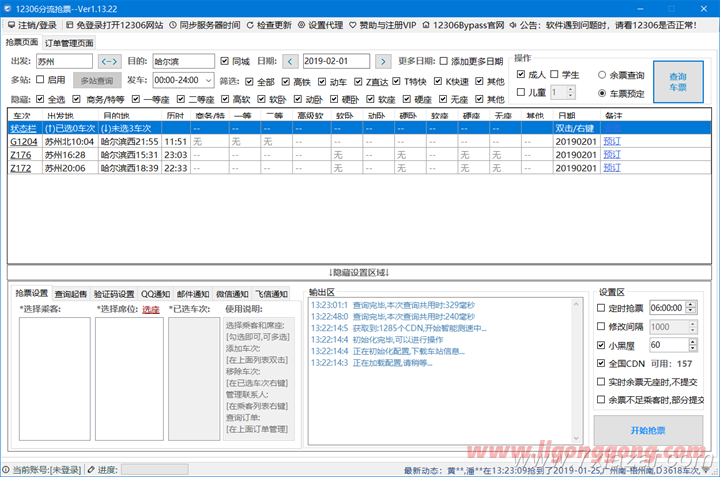Go to next date arrow

(383, 61)
